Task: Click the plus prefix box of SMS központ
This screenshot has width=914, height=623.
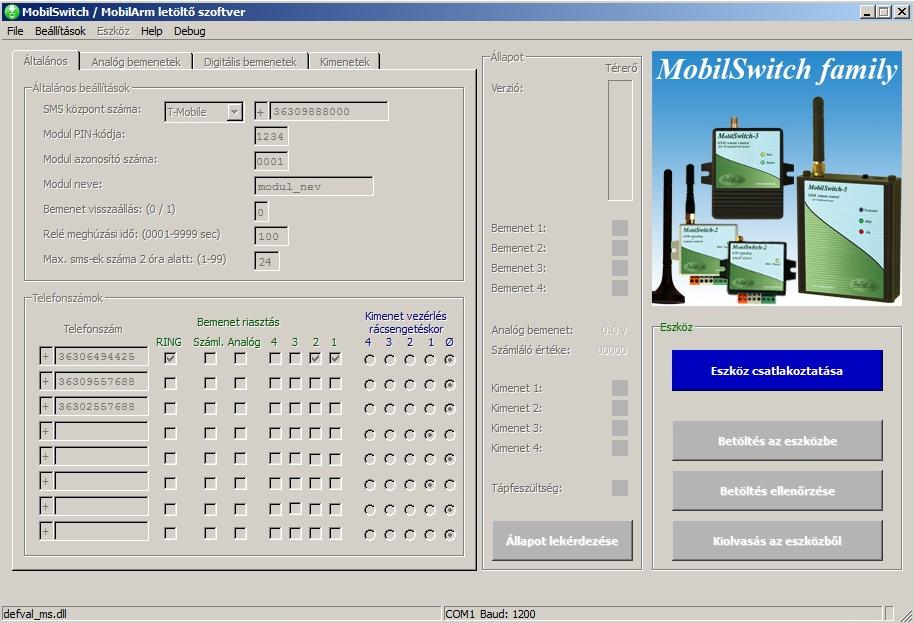Action: coord(261,111)
